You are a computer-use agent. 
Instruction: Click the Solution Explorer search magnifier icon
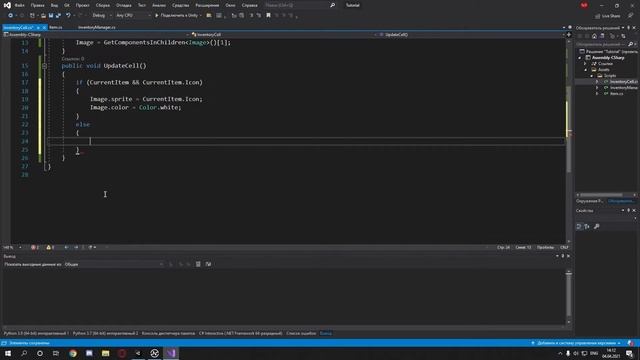(631, 44)
